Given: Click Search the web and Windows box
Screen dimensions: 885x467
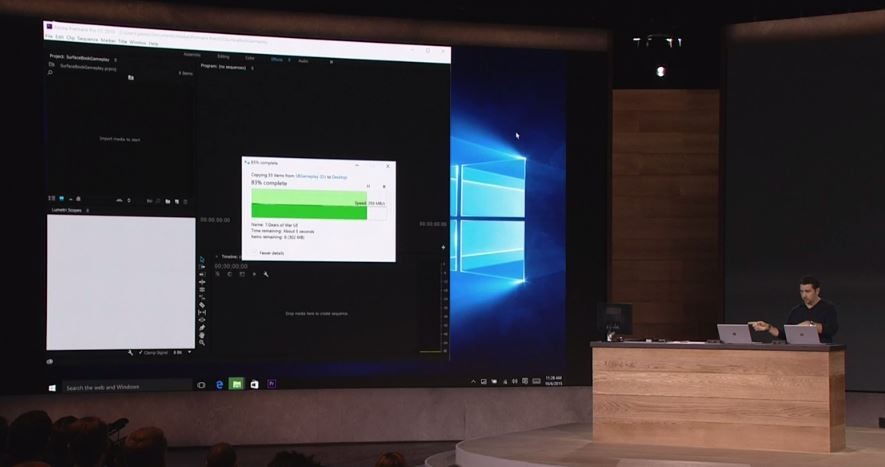Looking at the screenshot, I should point(127,387).
